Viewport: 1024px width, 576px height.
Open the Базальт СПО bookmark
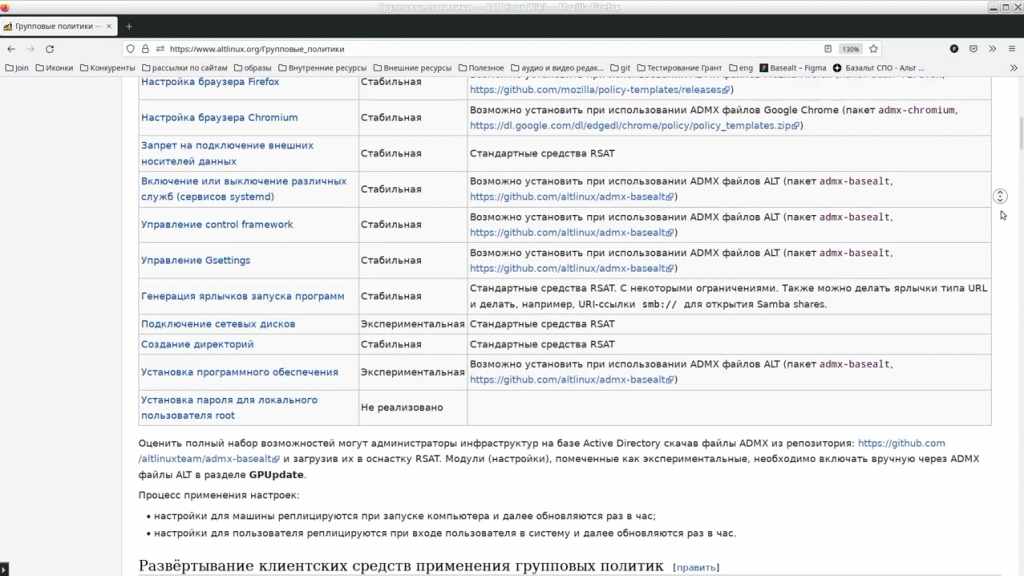pos(878,68)
